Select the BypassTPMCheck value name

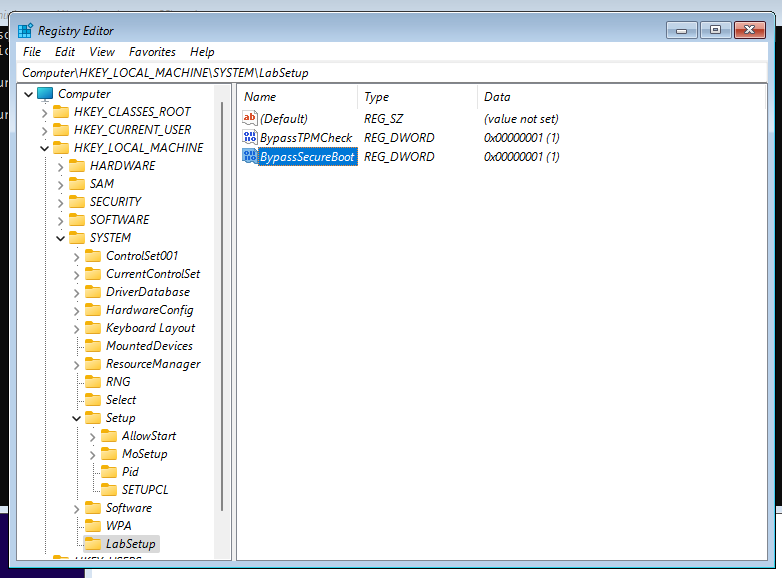(306, 138)
